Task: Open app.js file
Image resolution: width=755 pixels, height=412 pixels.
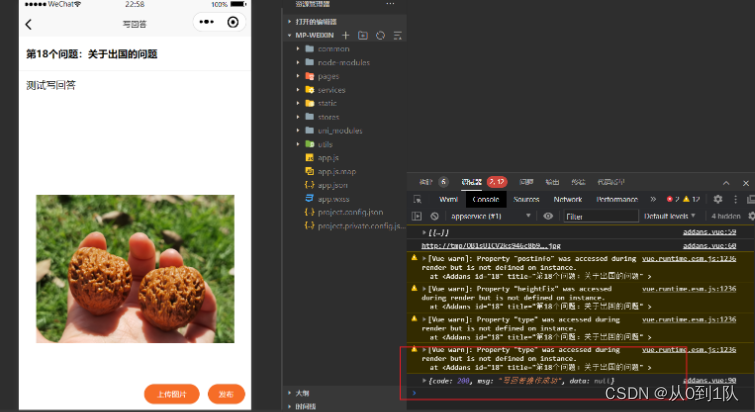Action: 328,158
